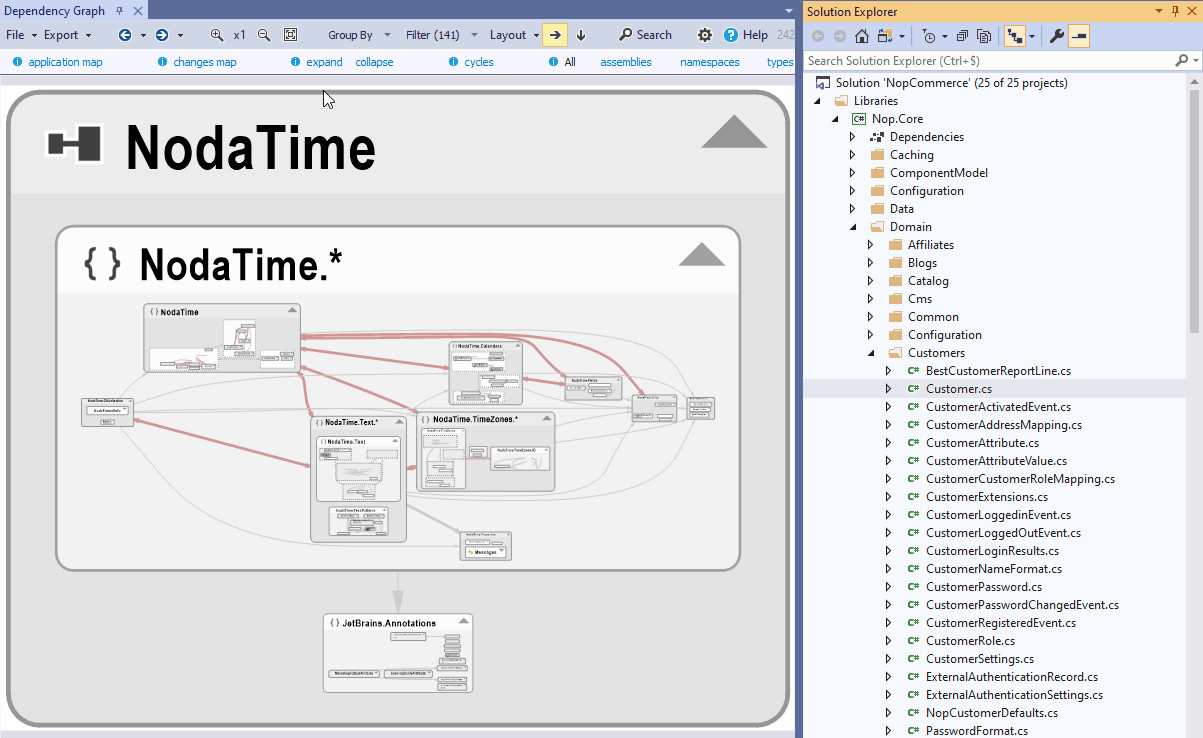Show info for cycles
The image size is (1203, 738).
pyautogui.click(x=454, y=62)
